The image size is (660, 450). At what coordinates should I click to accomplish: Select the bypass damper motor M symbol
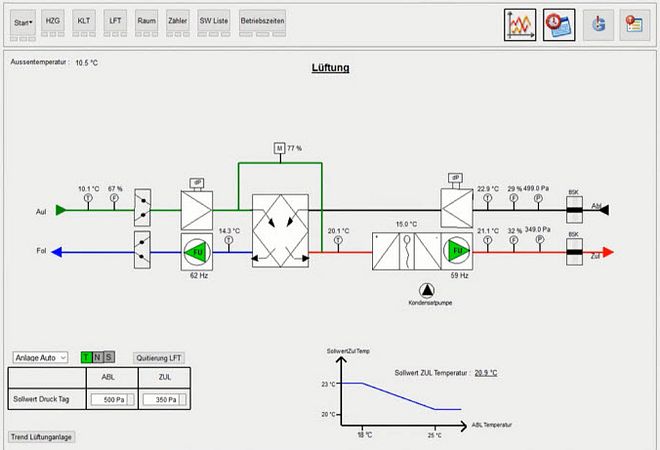(x=279, y=148)
